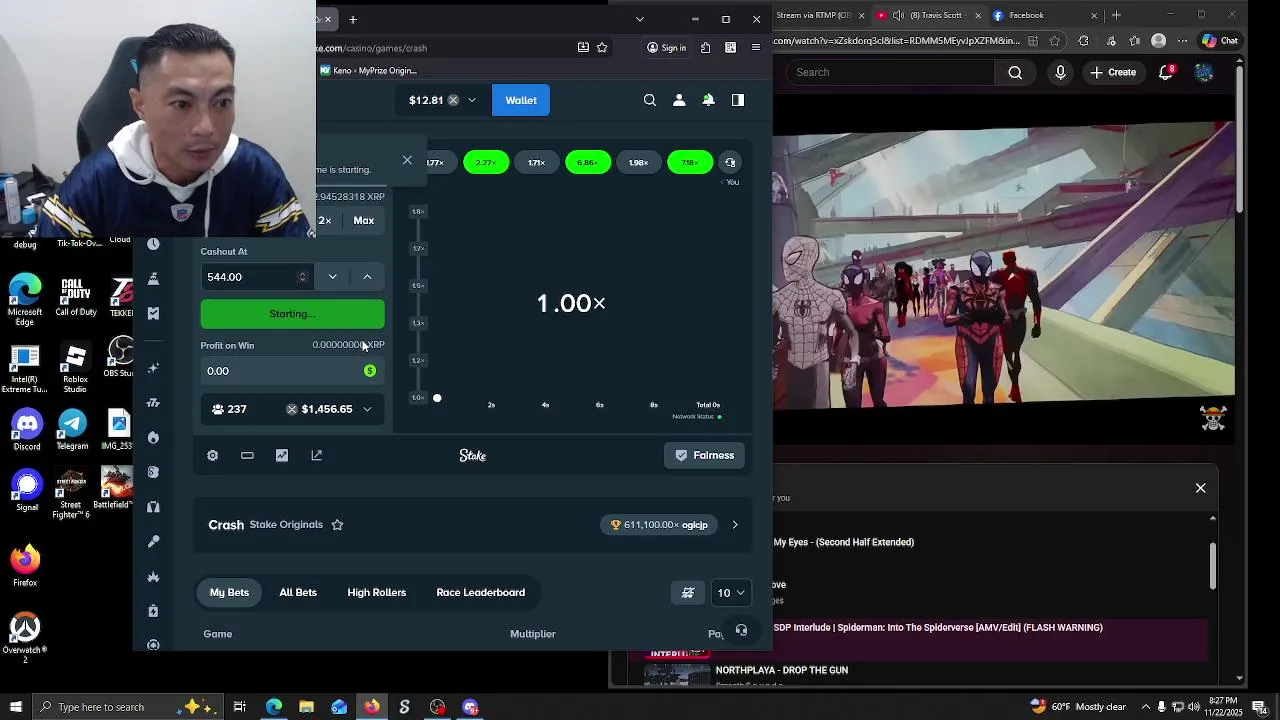Image resolution: width=1280 pixels, height=720 pixels.
Task: Expand the players list chevron
Action: click(x=367, y=409)
